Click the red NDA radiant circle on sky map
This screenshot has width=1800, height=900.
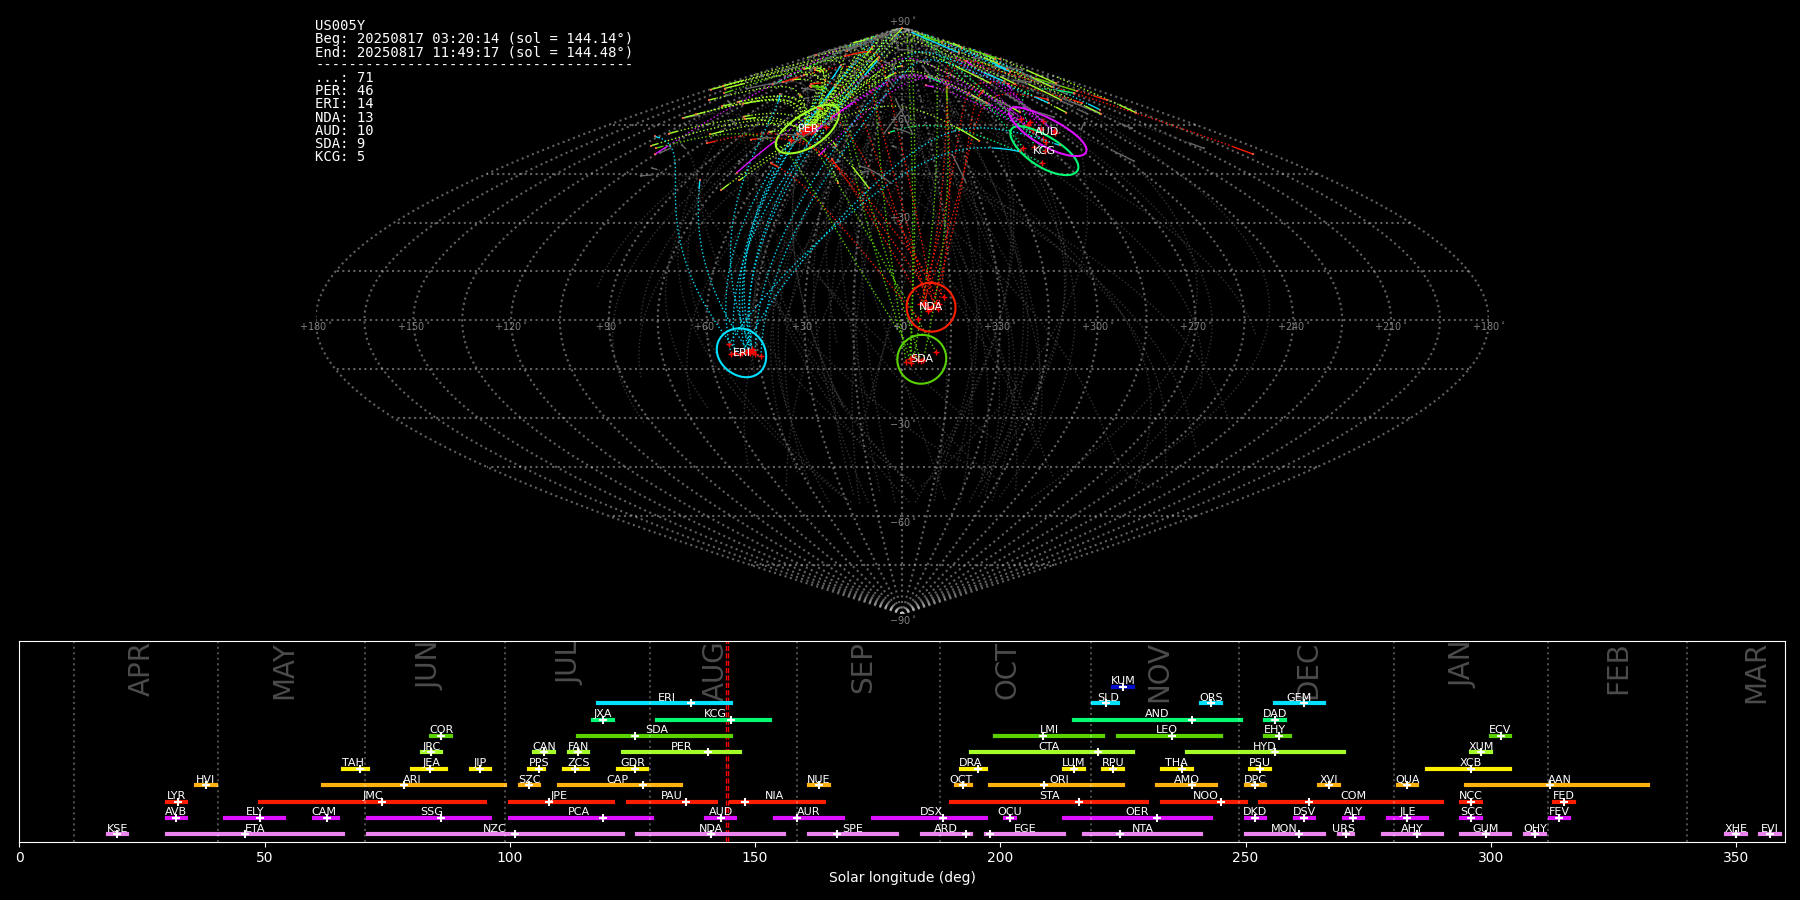(931, 307)
